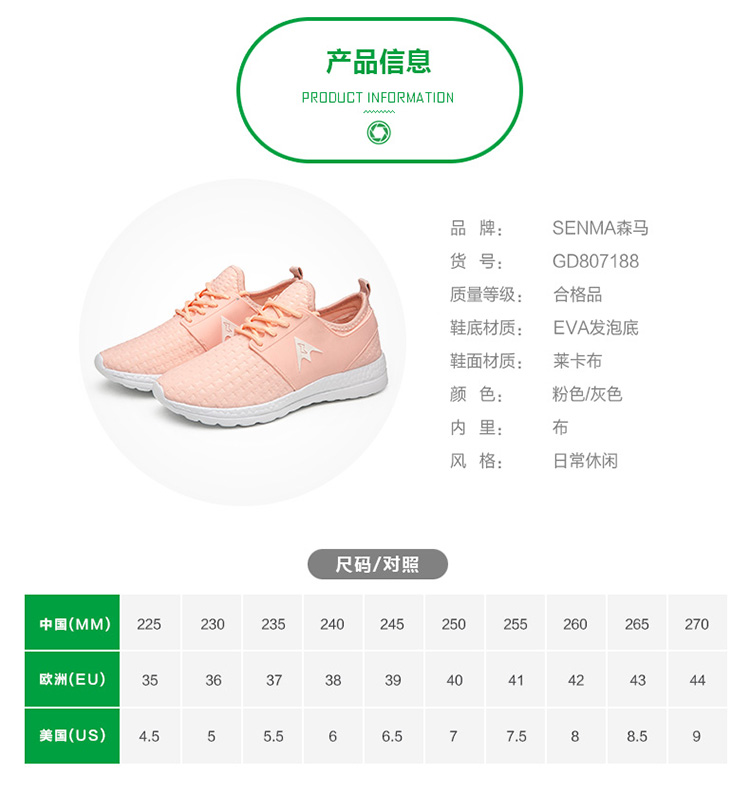Viewport: 750px width, 795px height.
Task: Select the 欧洲(EU) row header
Action: [x=72, y=679]
